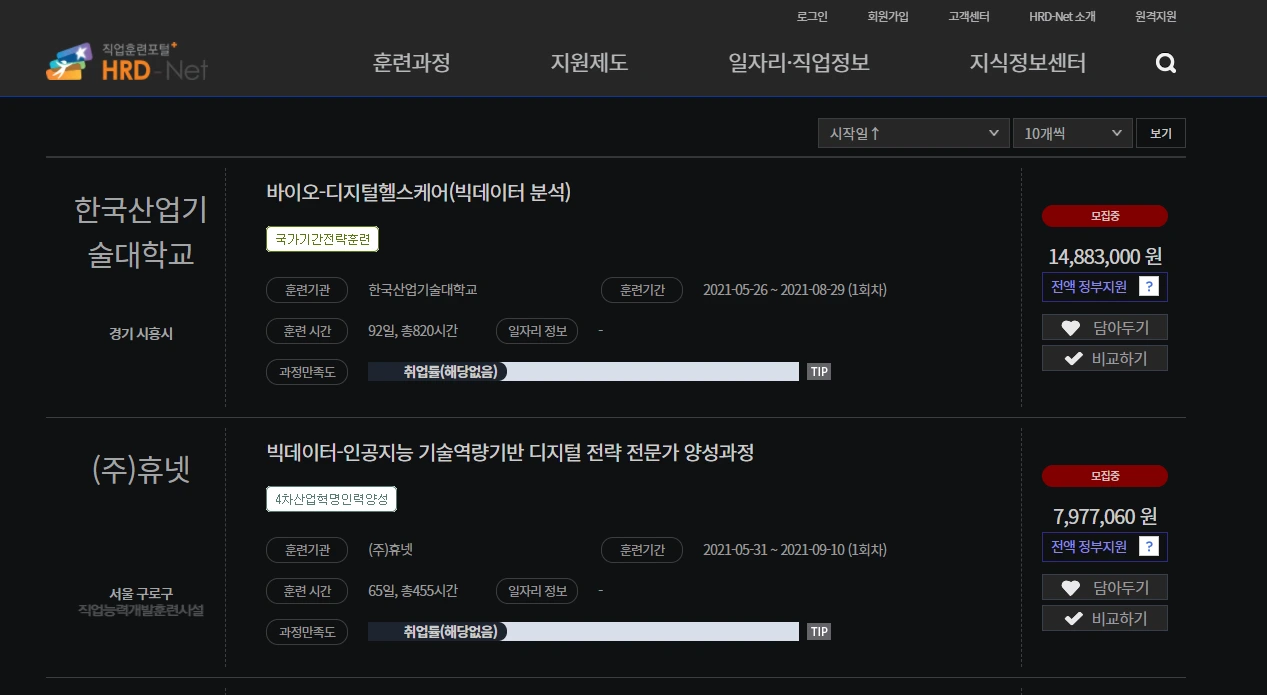Open 지원제도 menu
This screenshot has width=1267, height=695.
coord(589,63)
